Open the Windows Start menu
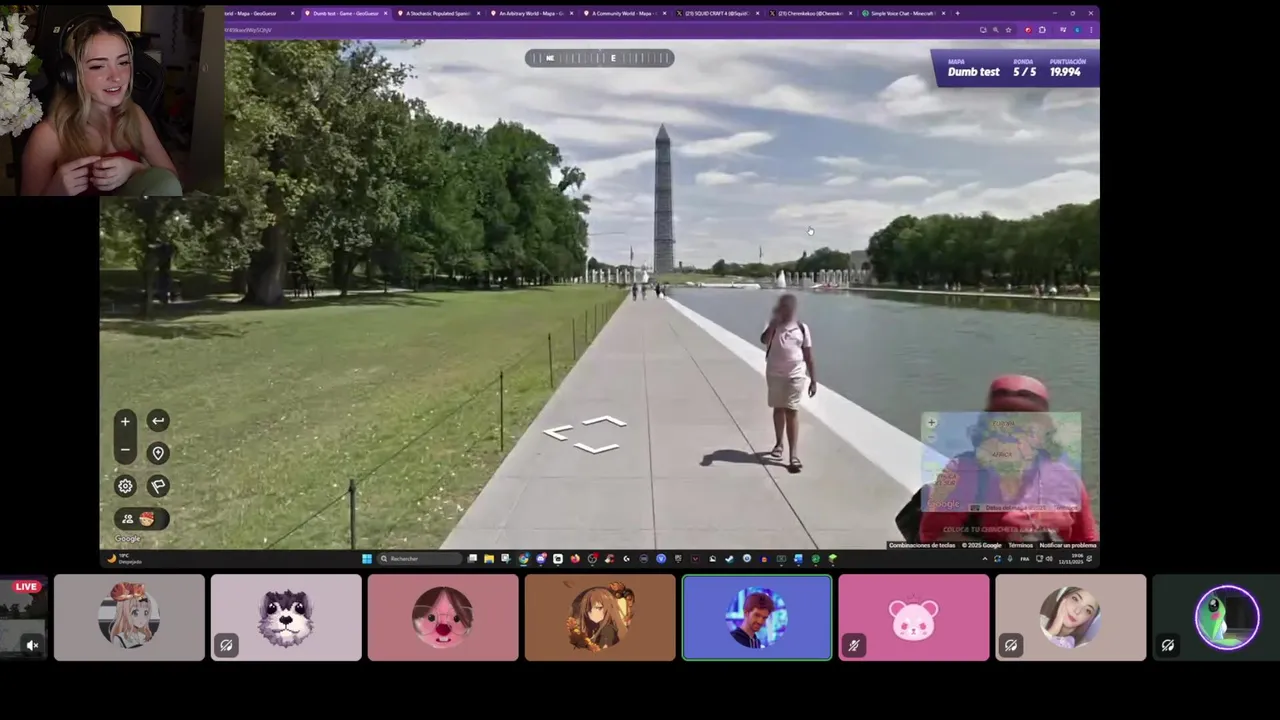The height and width of the screenshot is (720, 1280). pos(367,558)
